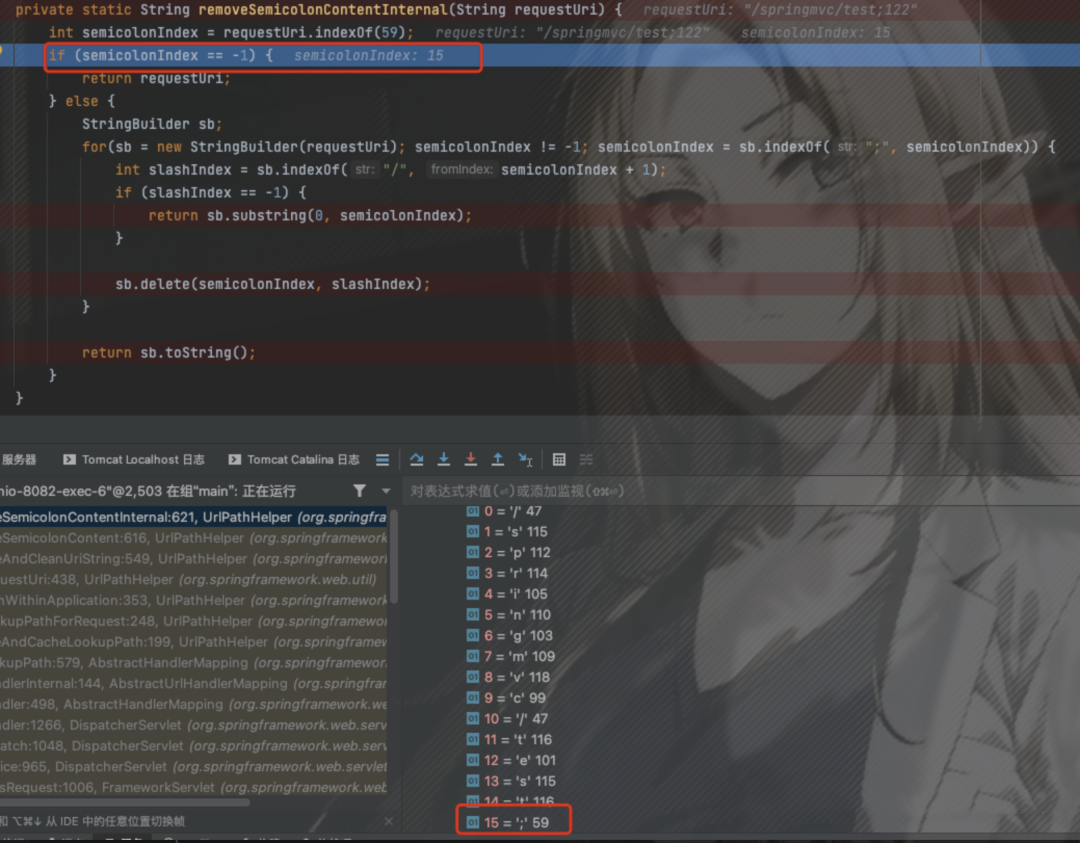Select variable row 1 = 's' 115
The height and width of the screenshot is (843, 1080).
click(507, 532)
